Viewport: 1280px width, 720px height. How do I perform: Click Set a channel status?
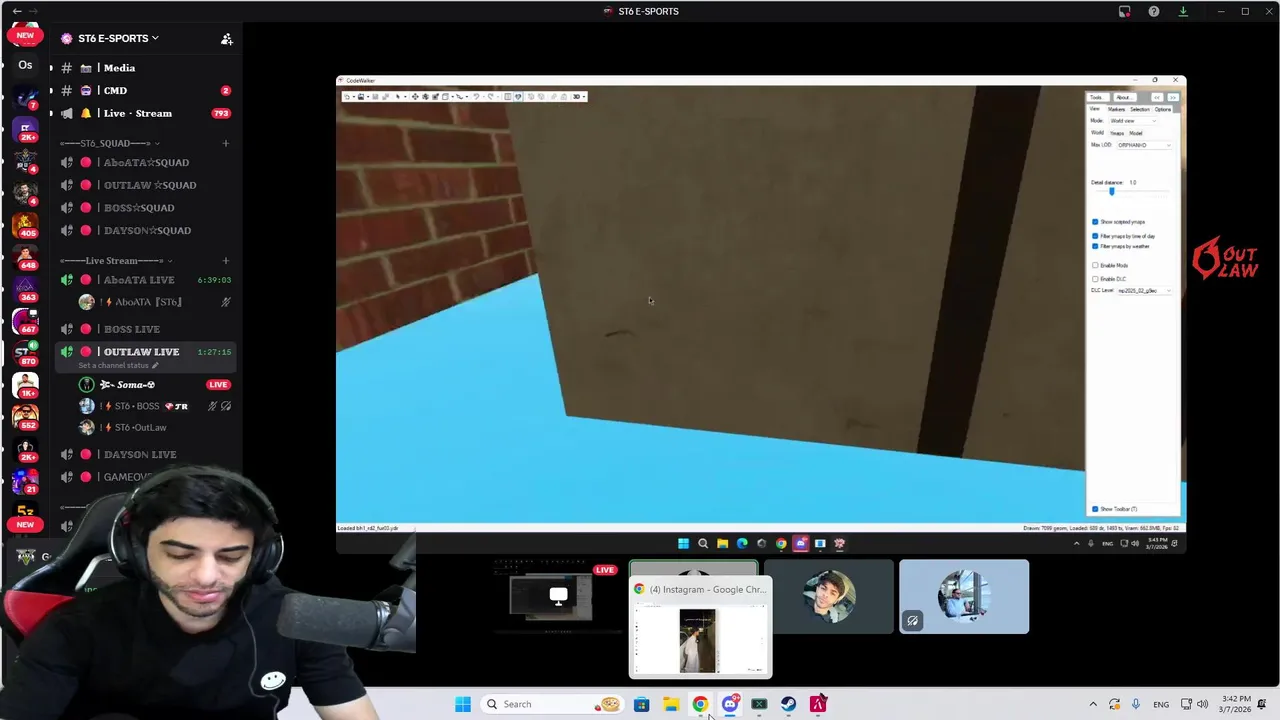pos(118,366)
